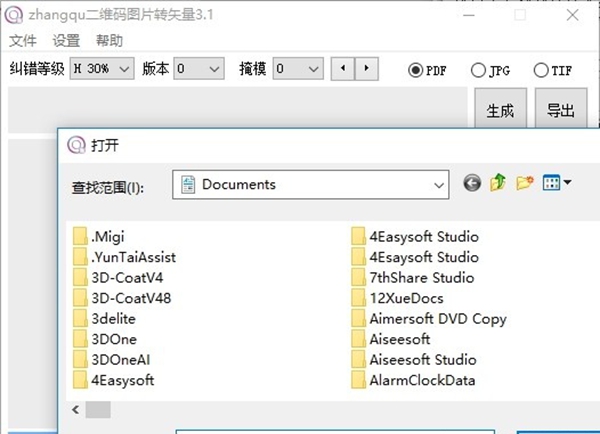Select the Aiseesoft Studio folder name

(x=423, y=360)
